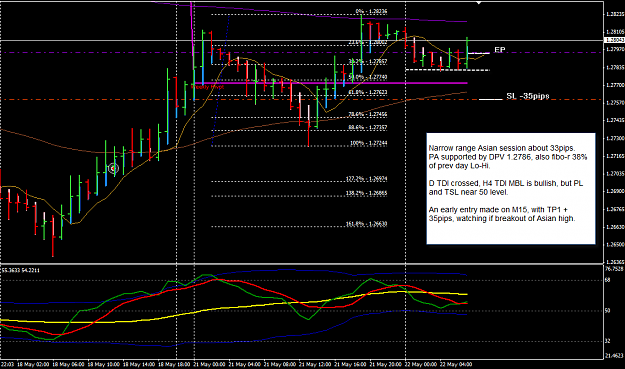Click 1.27835 on the price axis
Image resolution: width=625 pixels, height=369 pixels.
[x=615, y=67]
